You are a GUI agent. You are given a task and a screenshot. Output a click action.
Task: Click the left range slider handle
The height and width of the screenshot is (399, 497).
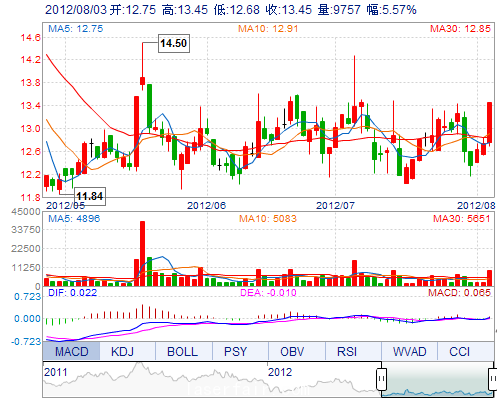pyautogui.click(x=381, y=379)
